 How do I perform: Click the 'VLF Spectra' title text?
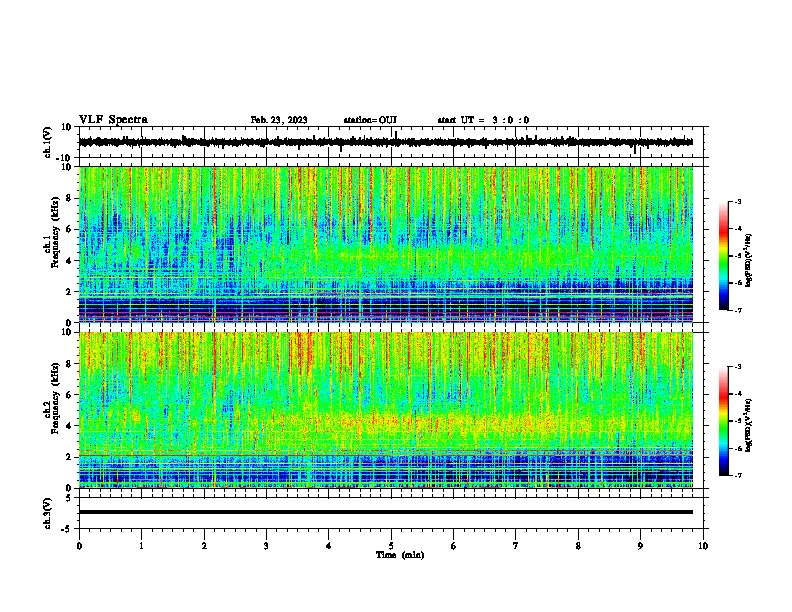click(113, 120)
